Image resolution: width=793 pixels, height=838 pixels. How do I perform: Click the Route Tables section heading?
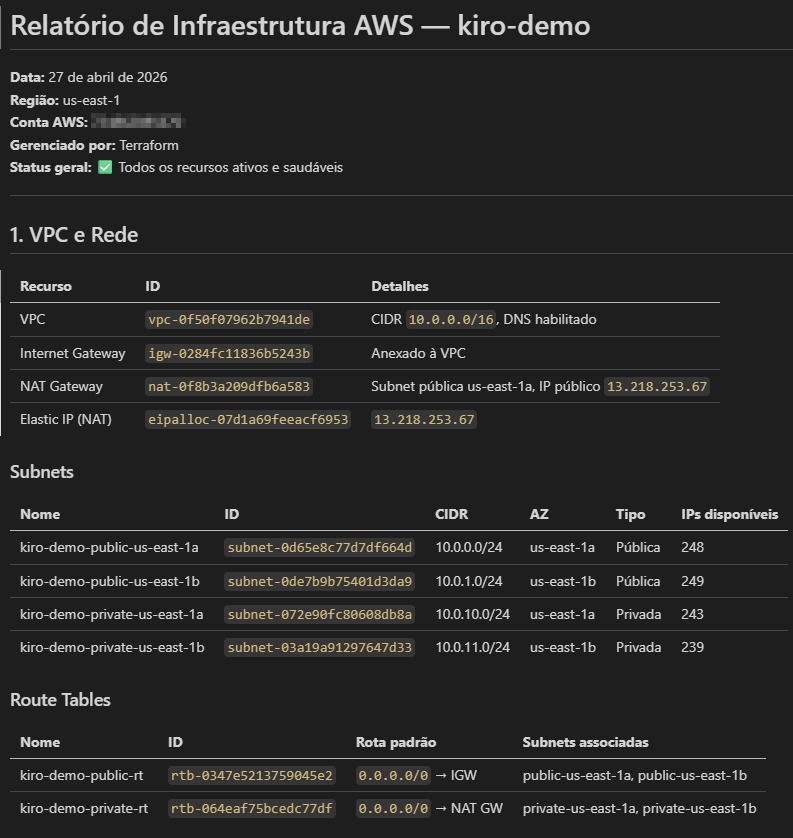pyautogui.click(x=60, y=700)
